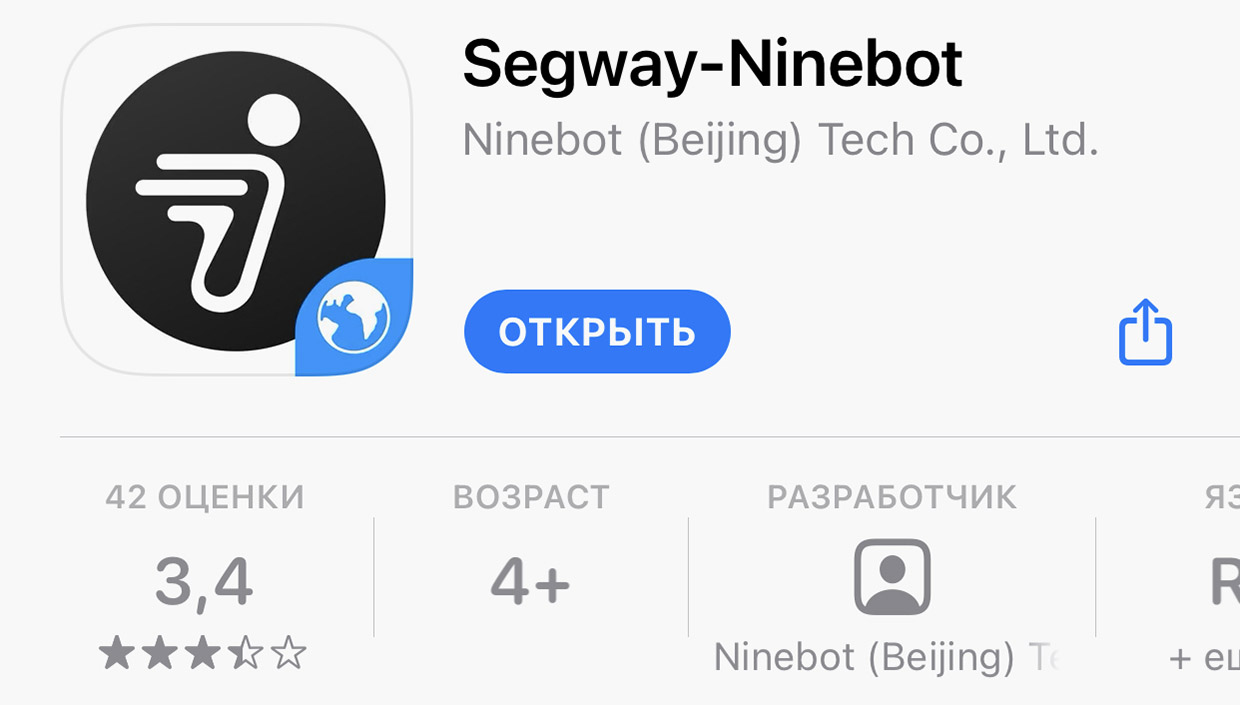This screenshot has width=1240, height=705.
Task: Click the empty fifth rating star
Action: [288, 655]
